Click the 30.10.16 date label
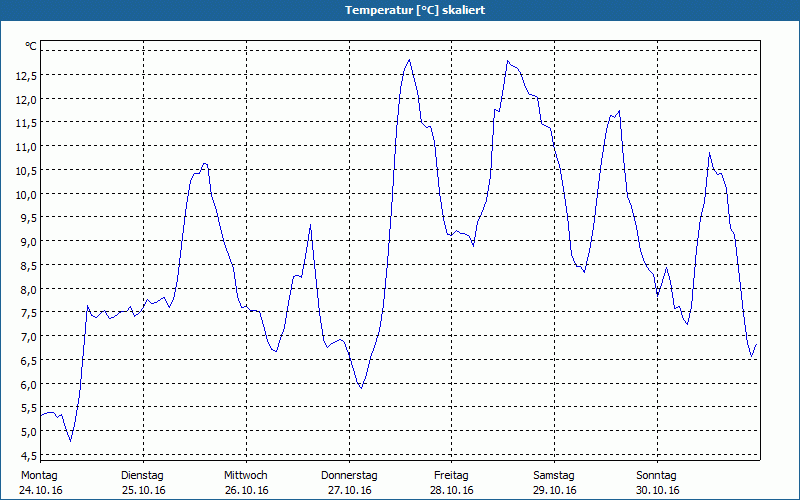The height and width of the screenshot is (500, 800). pos(658,490)
